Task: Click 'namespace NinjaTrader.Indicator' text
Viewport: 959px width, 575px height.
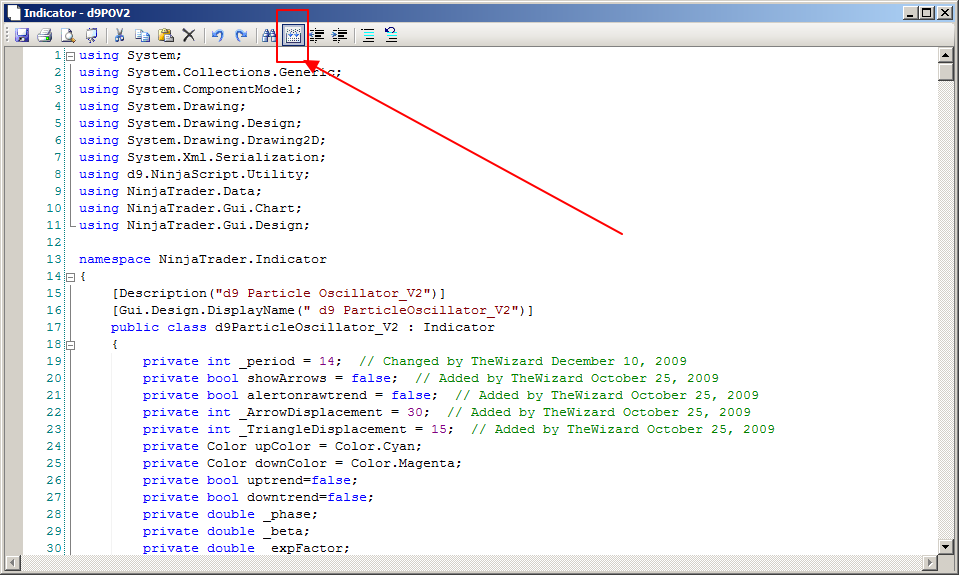Action: click(x=202, y=259)
